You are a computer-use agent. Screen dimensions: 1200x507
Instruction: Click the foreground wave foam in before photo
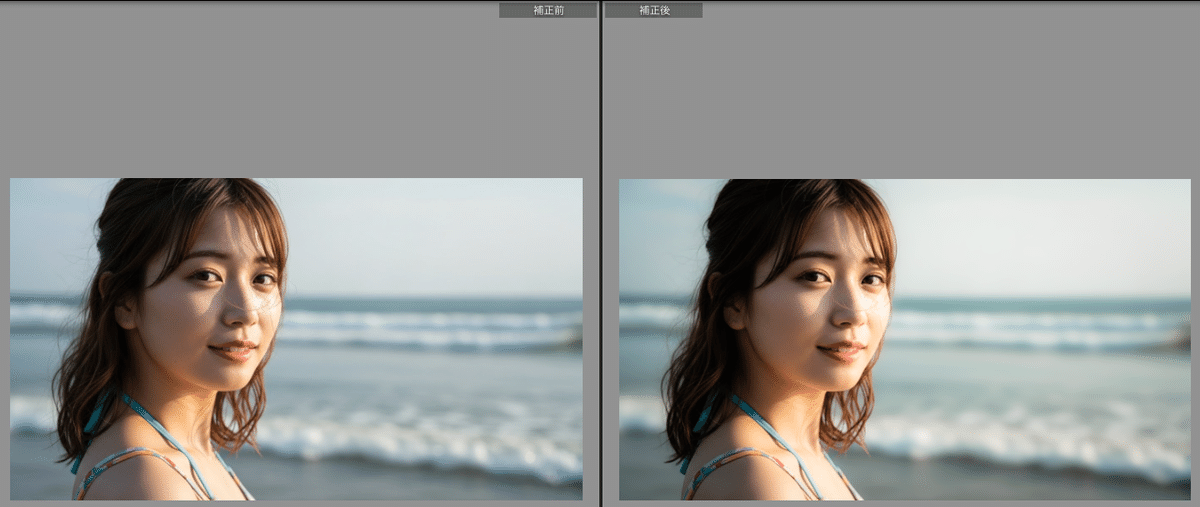tap(420, 440)
